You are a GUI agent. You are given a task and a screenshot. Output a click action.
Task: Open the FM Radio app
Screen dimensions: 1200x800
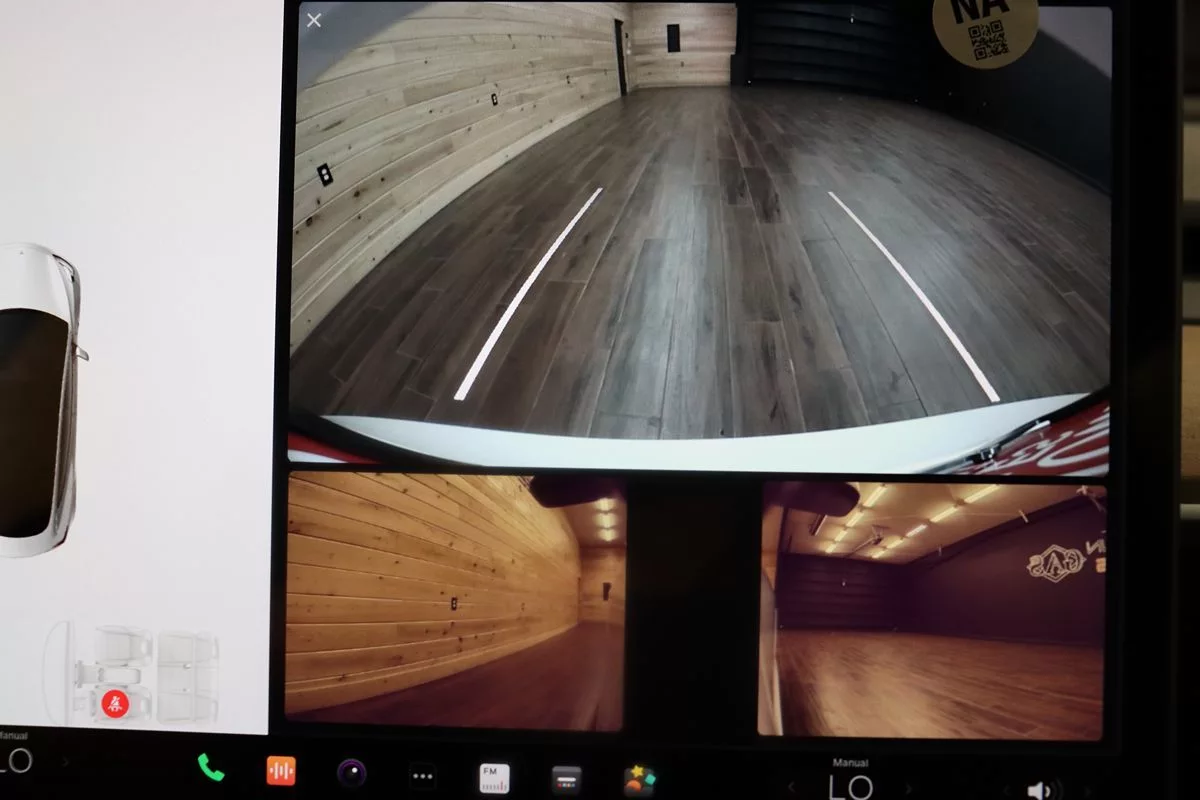coord(494,778)
